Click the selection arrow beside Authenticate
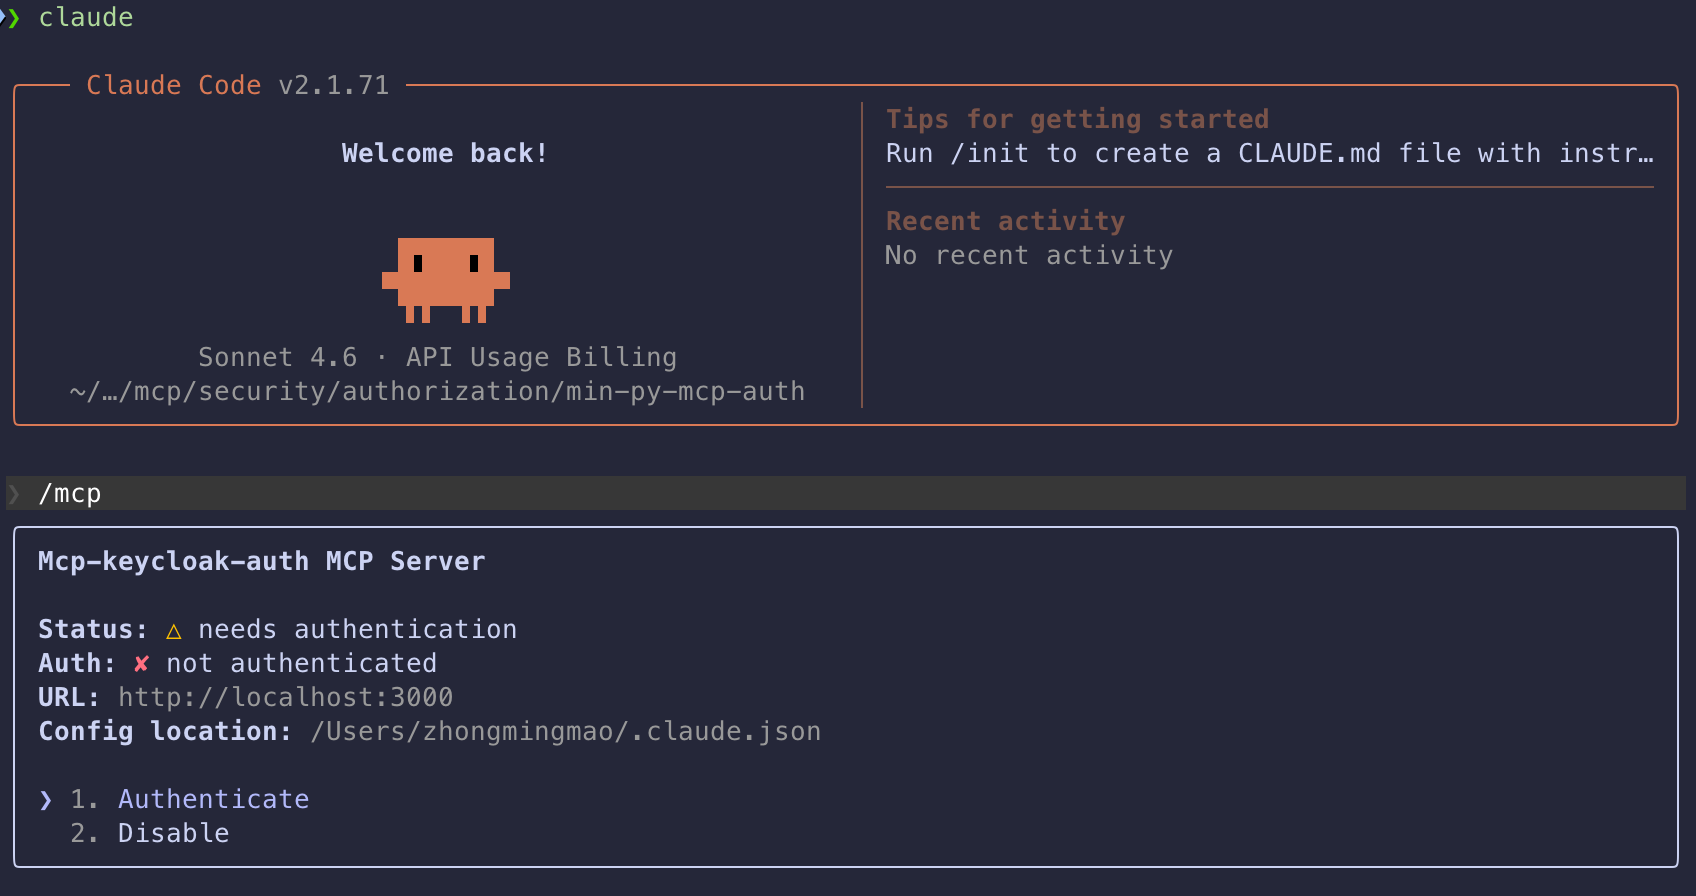Image resolution: width=1696 pixels, height=896 pixels. point(46,800)
